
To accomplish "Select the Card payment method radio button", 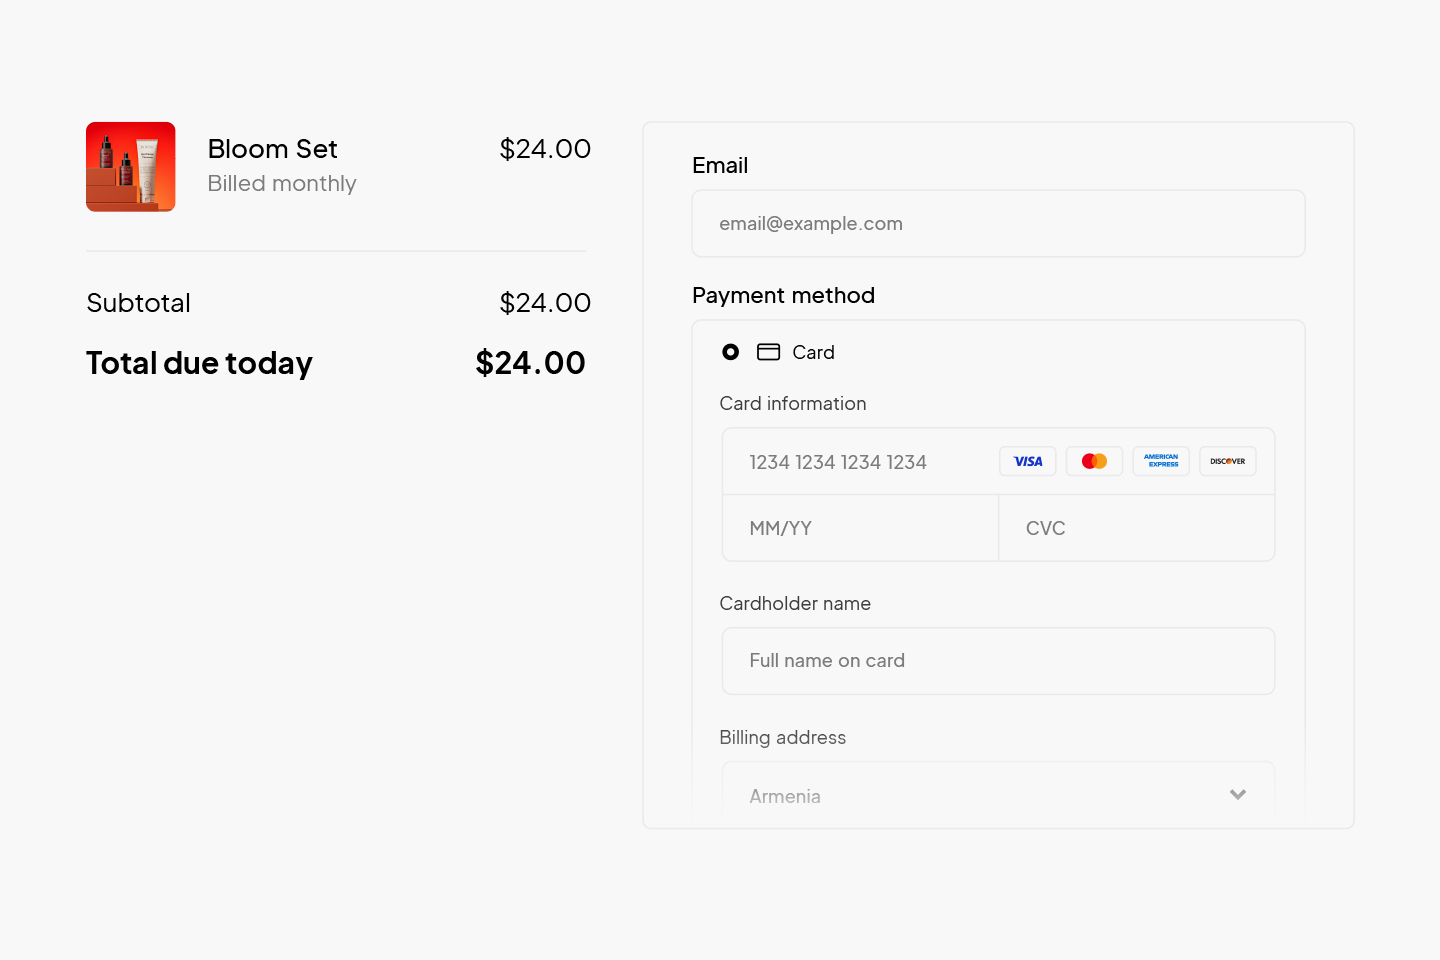I will [x=731, y=352].
